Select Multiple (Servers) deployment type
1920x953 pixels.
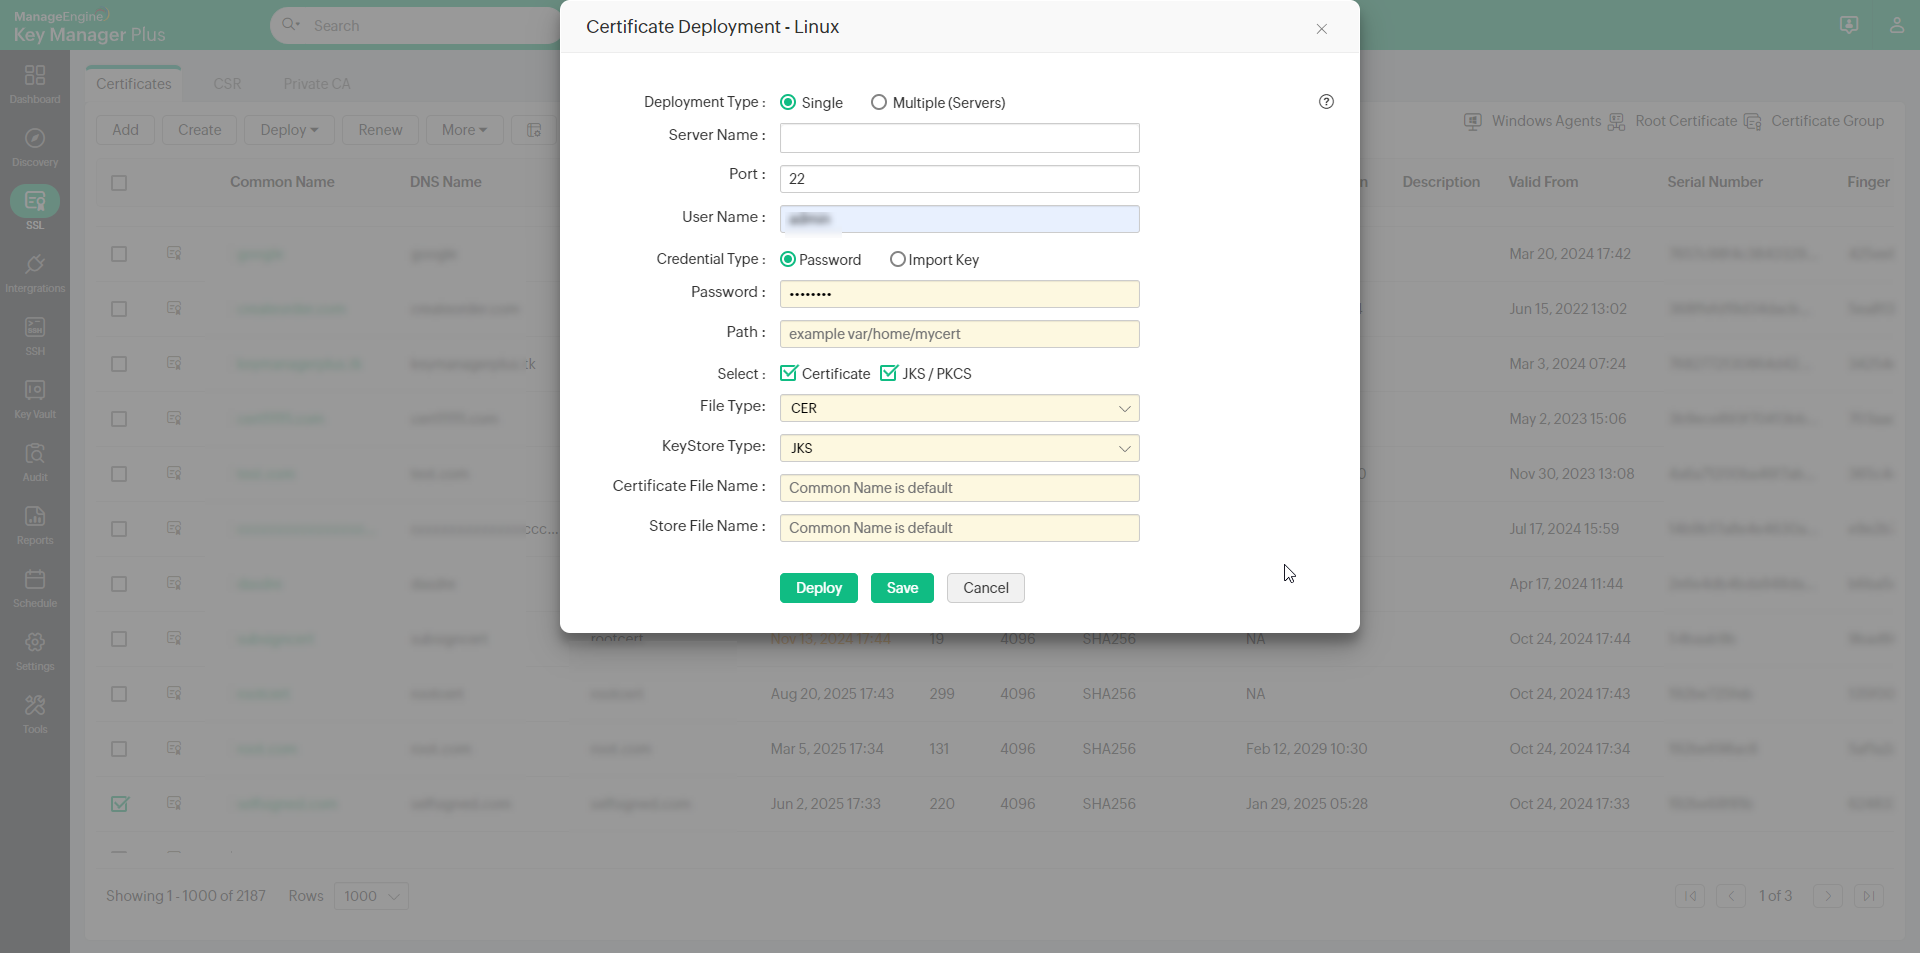pyautogui.click(x=879, y=102)
